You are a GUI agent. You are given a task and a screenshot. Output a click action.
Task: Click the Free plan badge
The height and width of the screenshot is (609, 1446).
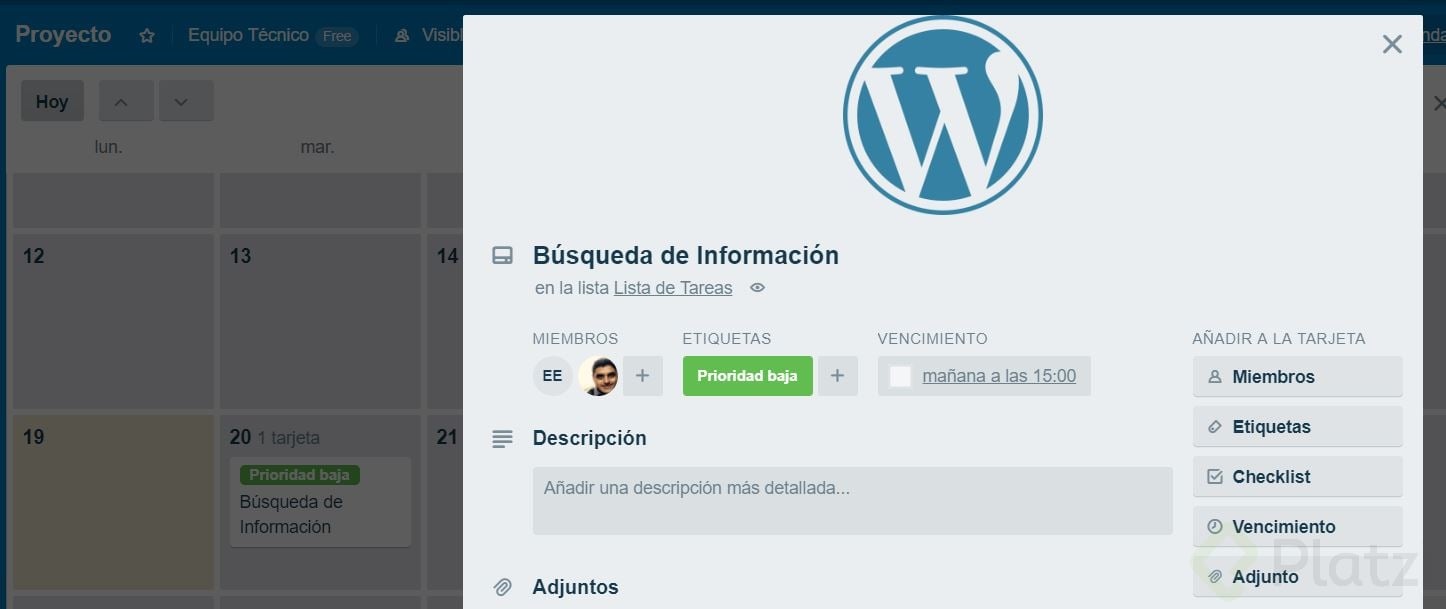[x=337, y=36]
